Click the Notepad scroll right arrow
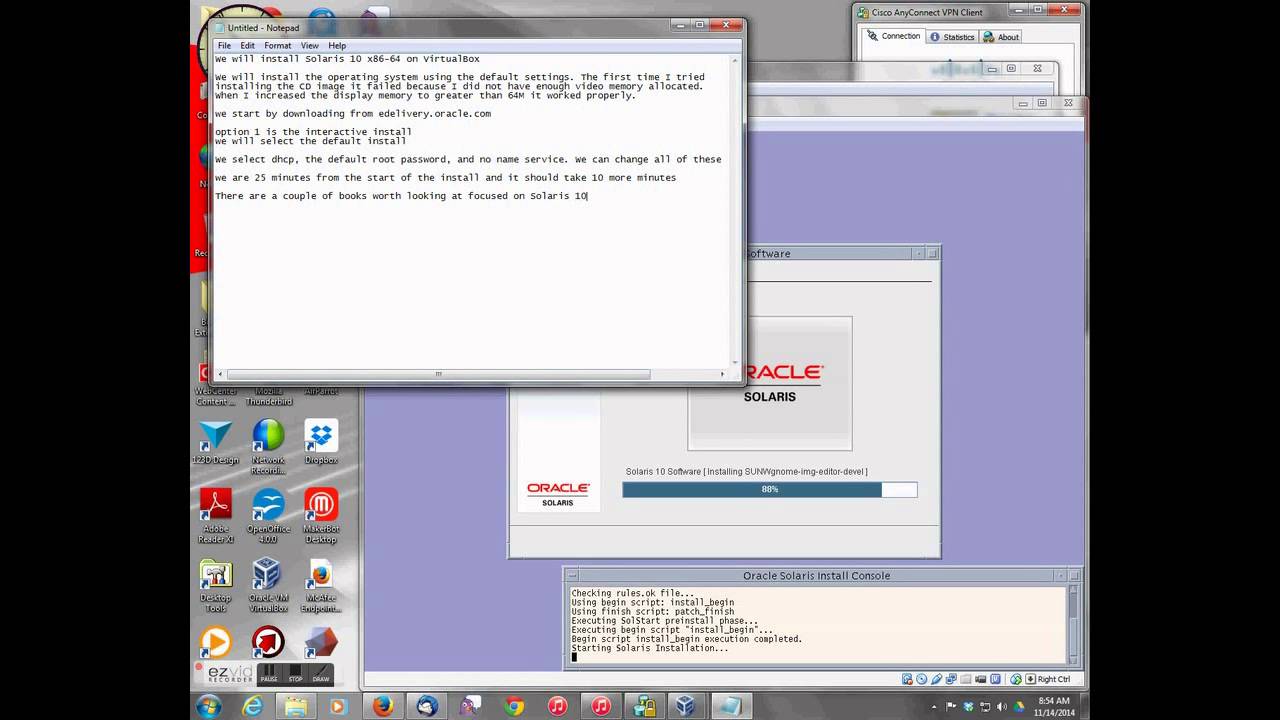1280x720 pixels. [724, 374]
